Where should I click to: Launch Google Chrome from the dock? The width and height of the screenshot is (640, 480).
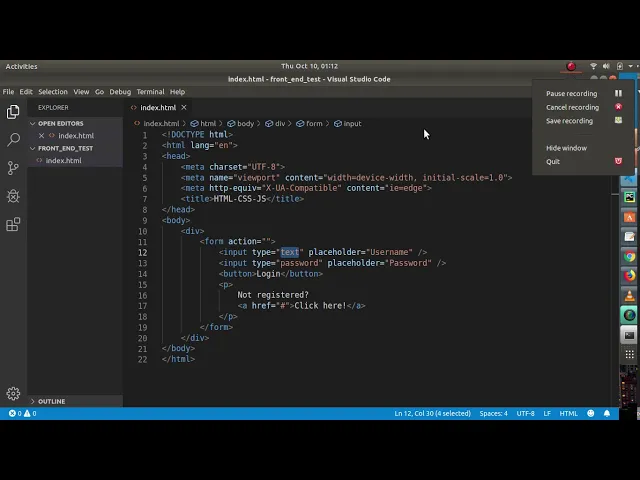click(629, 256)
